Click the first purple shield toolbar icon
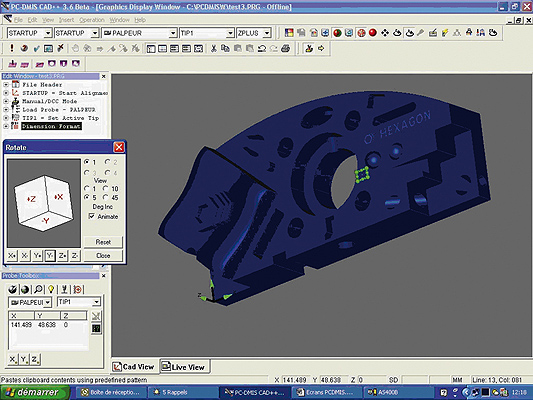This screenshot has height=400, width=533. click(52, 64)
